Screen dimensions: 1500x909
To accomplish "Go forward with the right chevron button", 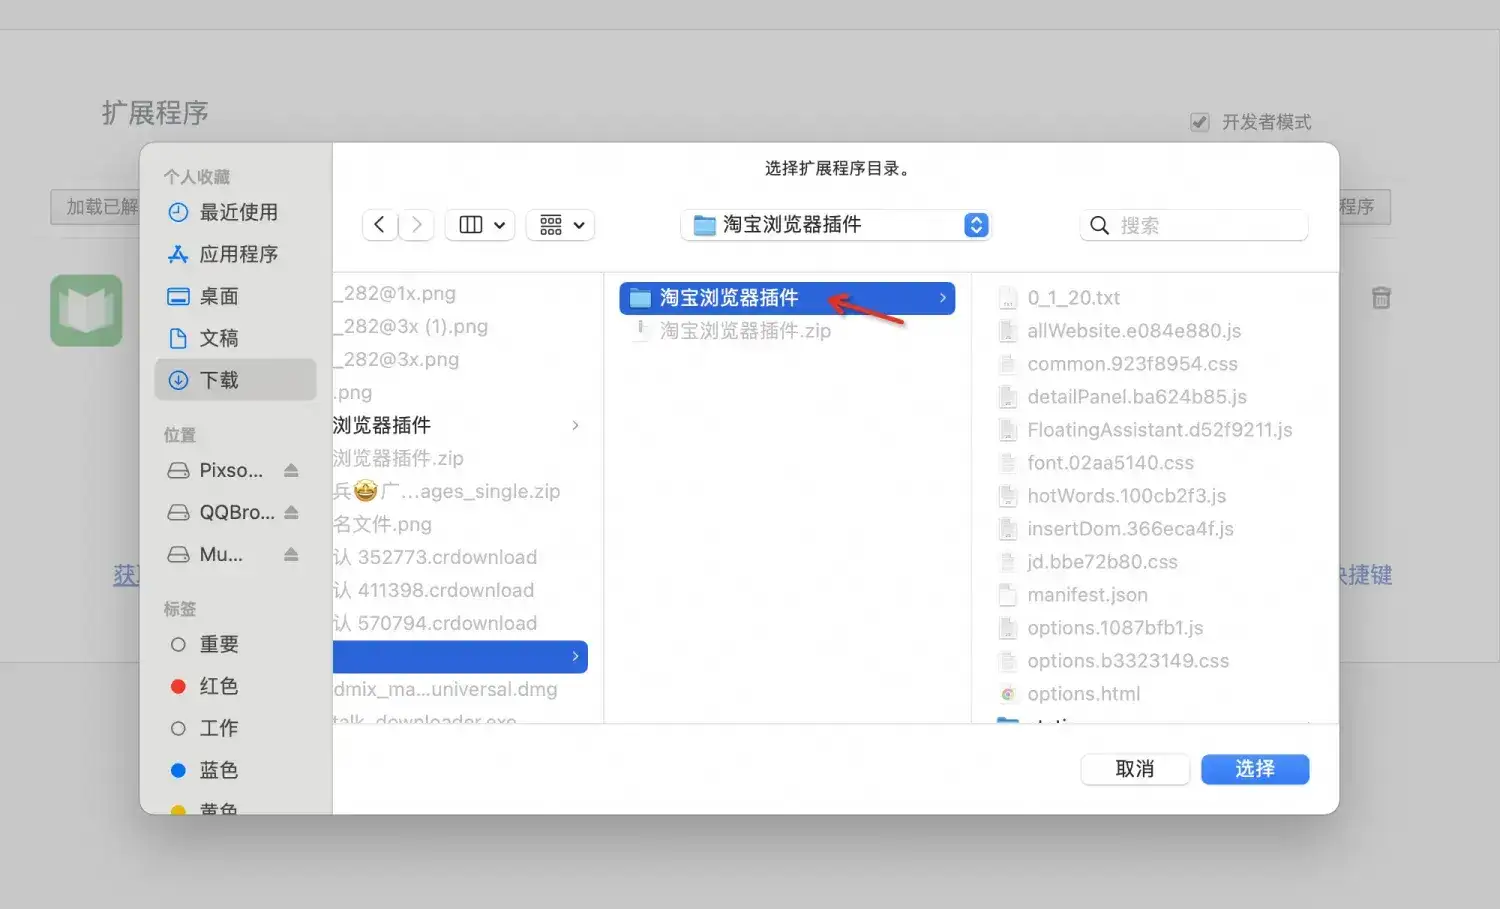I will coord(417,225).
